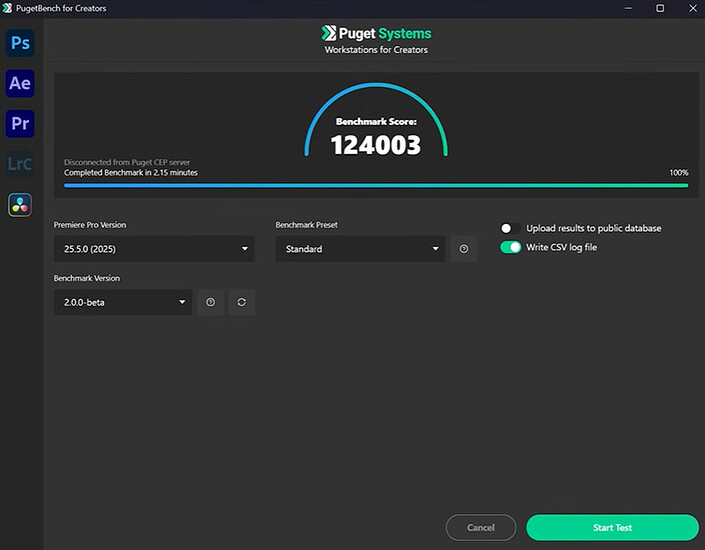705x550 pixels.
Task: Click the Puget Systems logo
Action: [376, 34]
